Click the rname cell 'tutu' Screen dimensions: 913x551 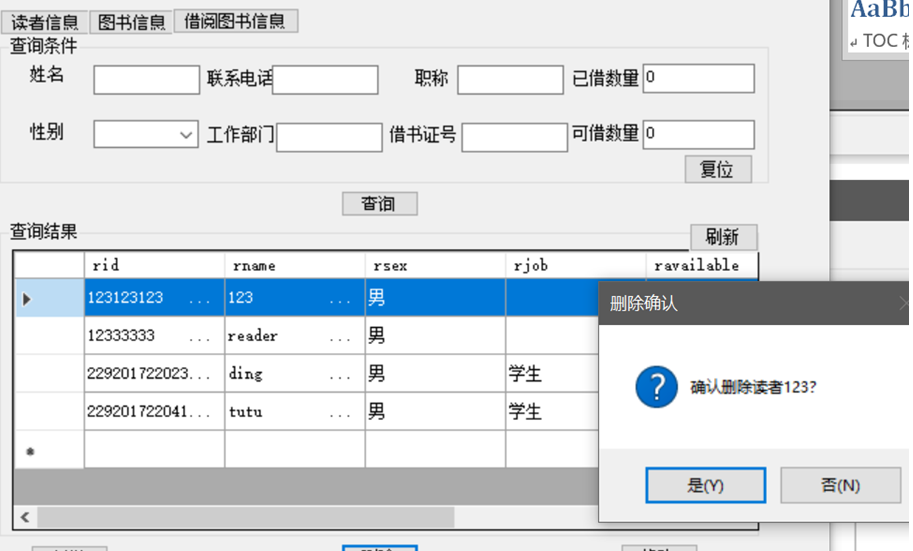click(295, 412)
